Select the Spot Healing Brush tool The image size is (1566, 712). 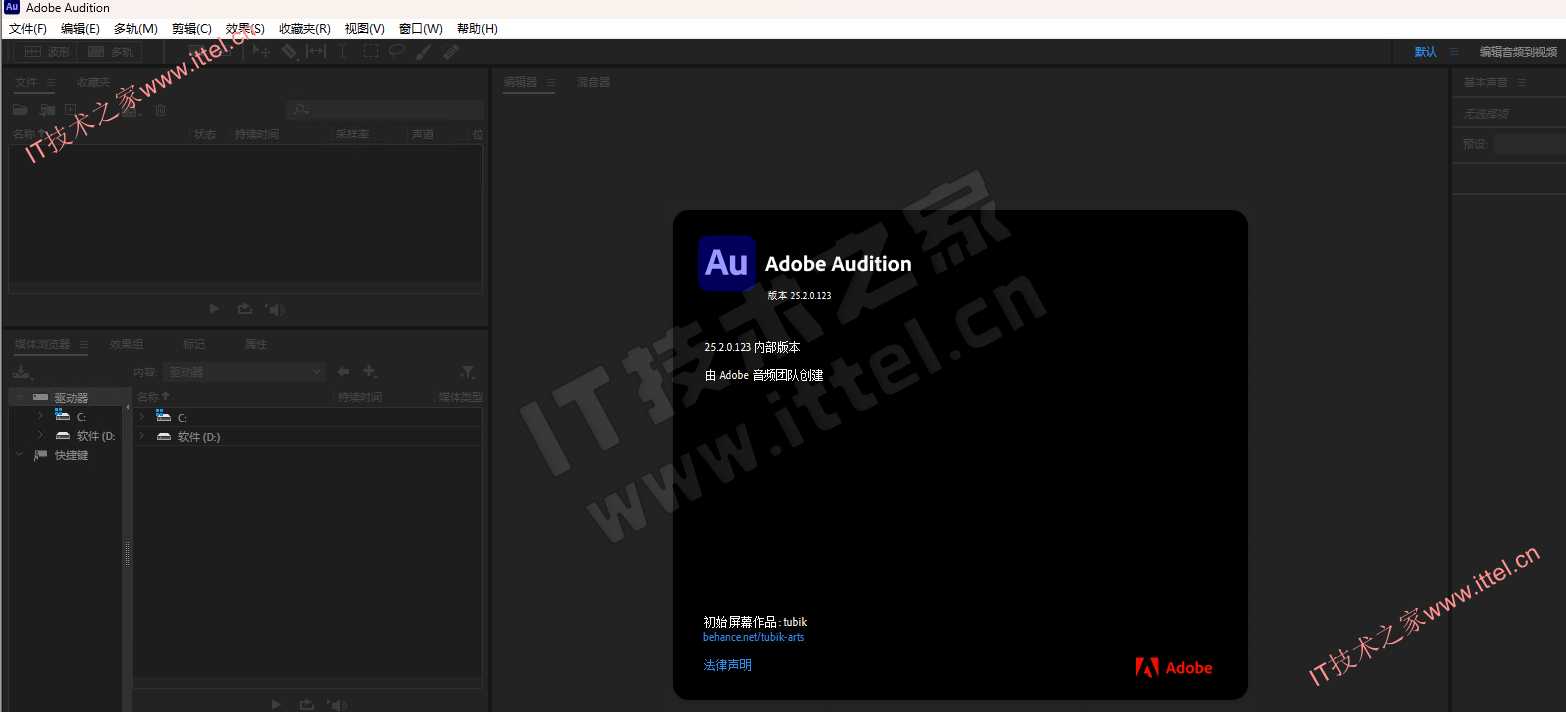[x=450, y=52]
